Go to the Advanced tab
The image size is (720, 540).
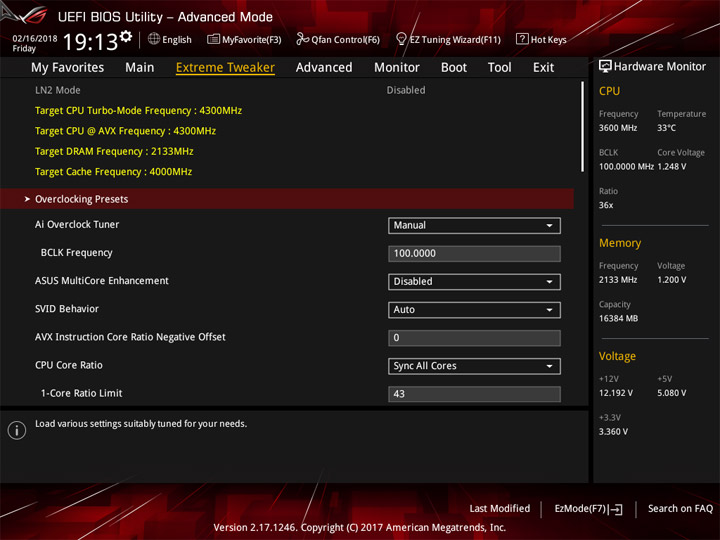324,68
